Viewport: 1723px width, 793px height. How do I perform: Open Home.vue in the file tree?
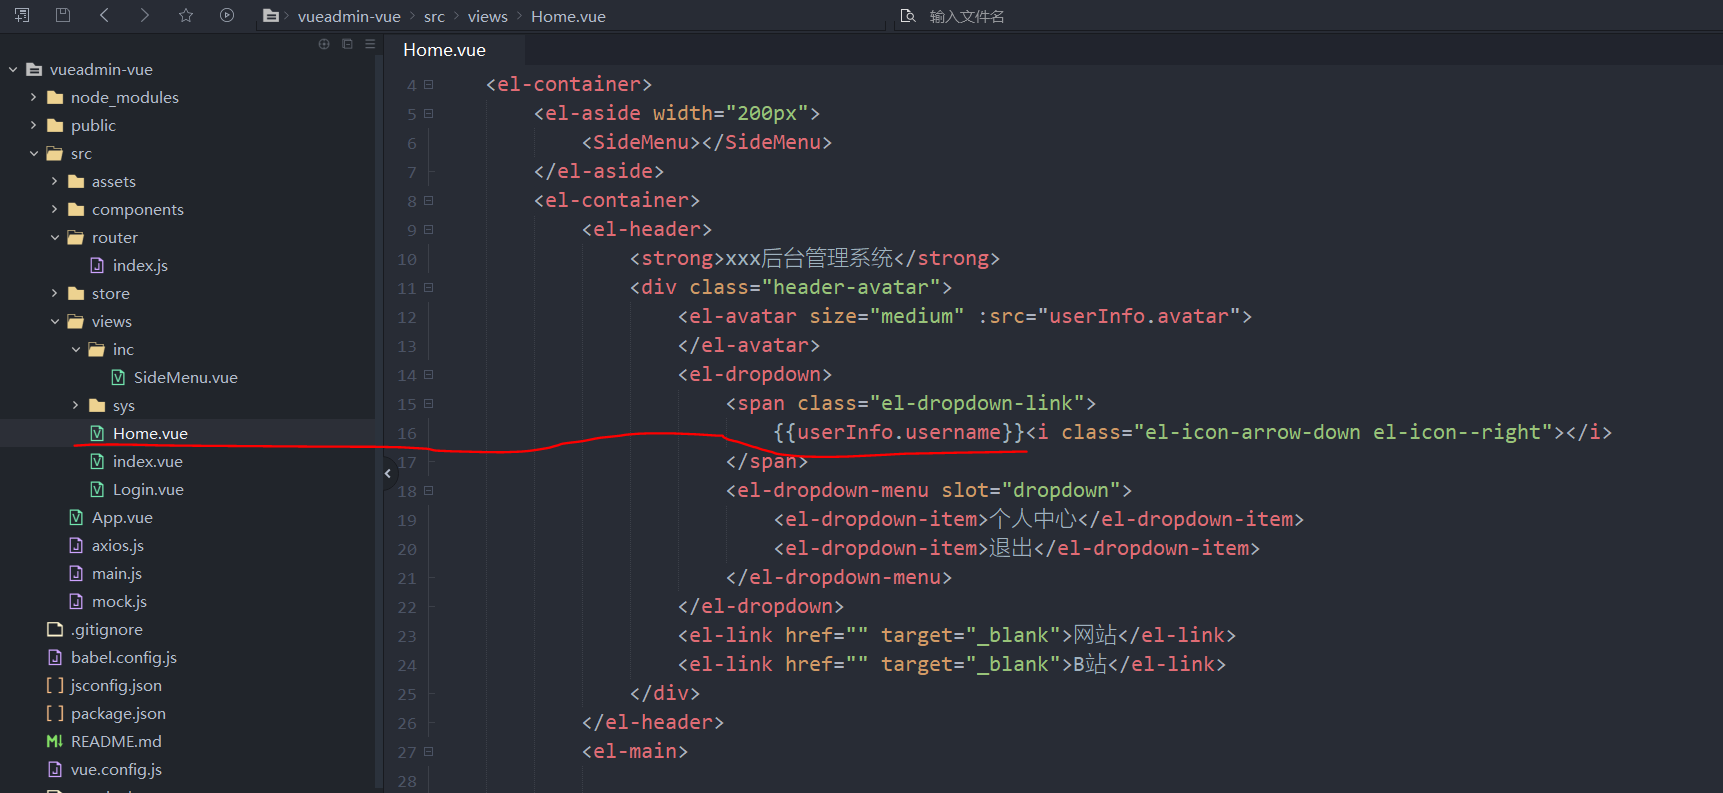pyautogui.click(x=150, y=433)
